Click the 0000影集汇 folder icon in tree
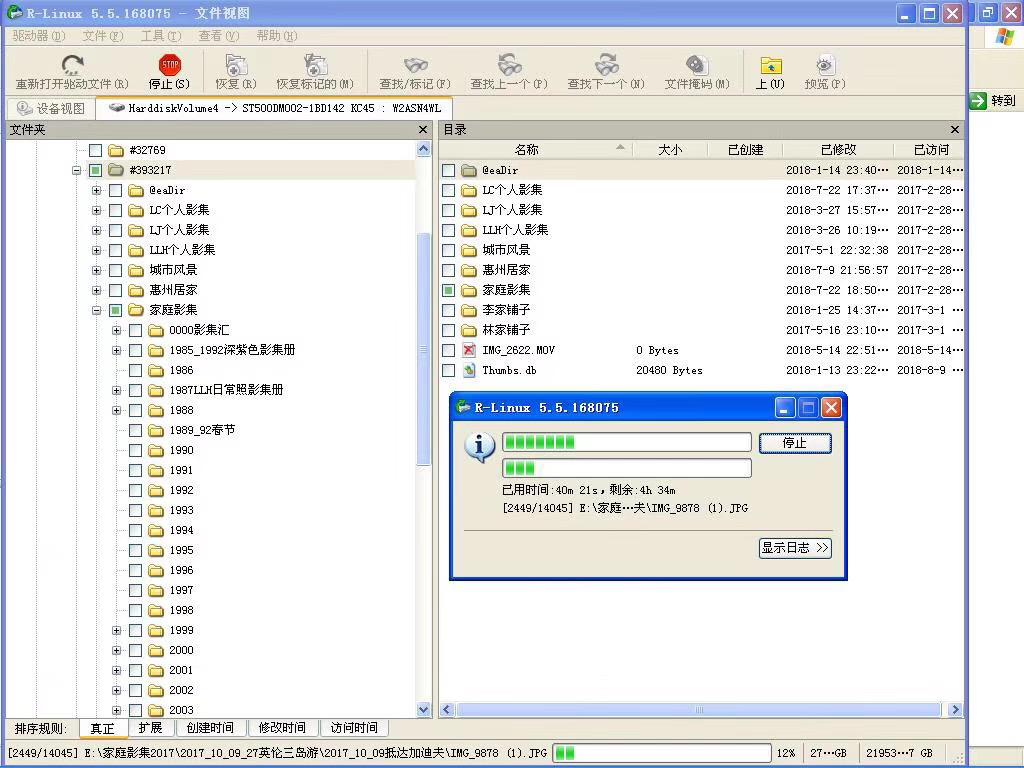This screenshot has height=768, width=1024. point(155,330)
